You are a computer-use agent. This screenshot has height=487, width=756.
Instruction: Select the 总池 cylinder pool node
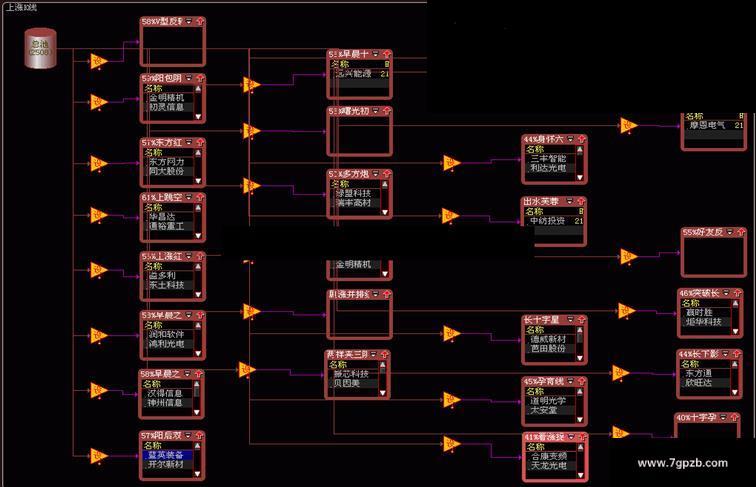coord(40,48)
